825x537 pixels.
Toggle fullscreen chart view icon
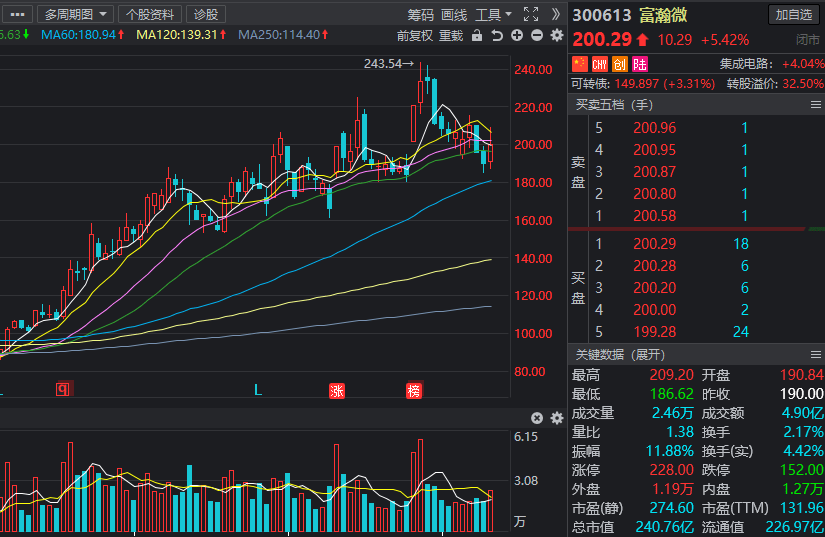531,14
